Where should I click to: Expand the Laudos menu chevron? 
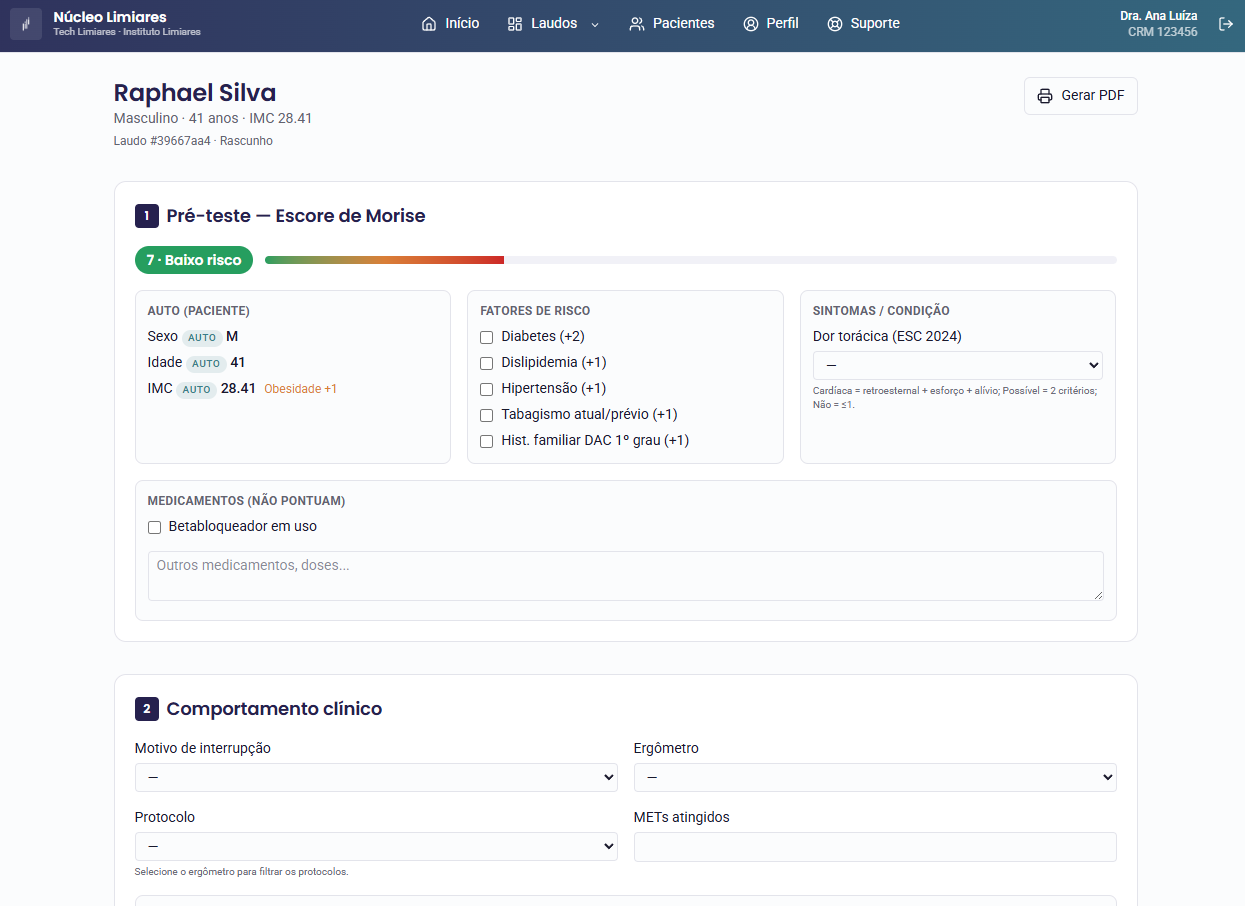[595, 24]
